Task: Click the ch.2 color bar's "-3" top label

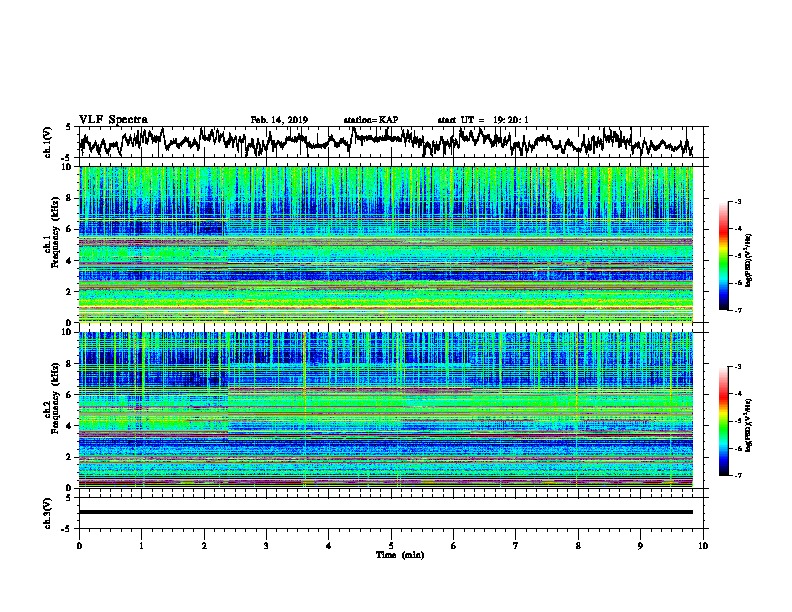Action: pyautogui.click(x=738, y=367)
